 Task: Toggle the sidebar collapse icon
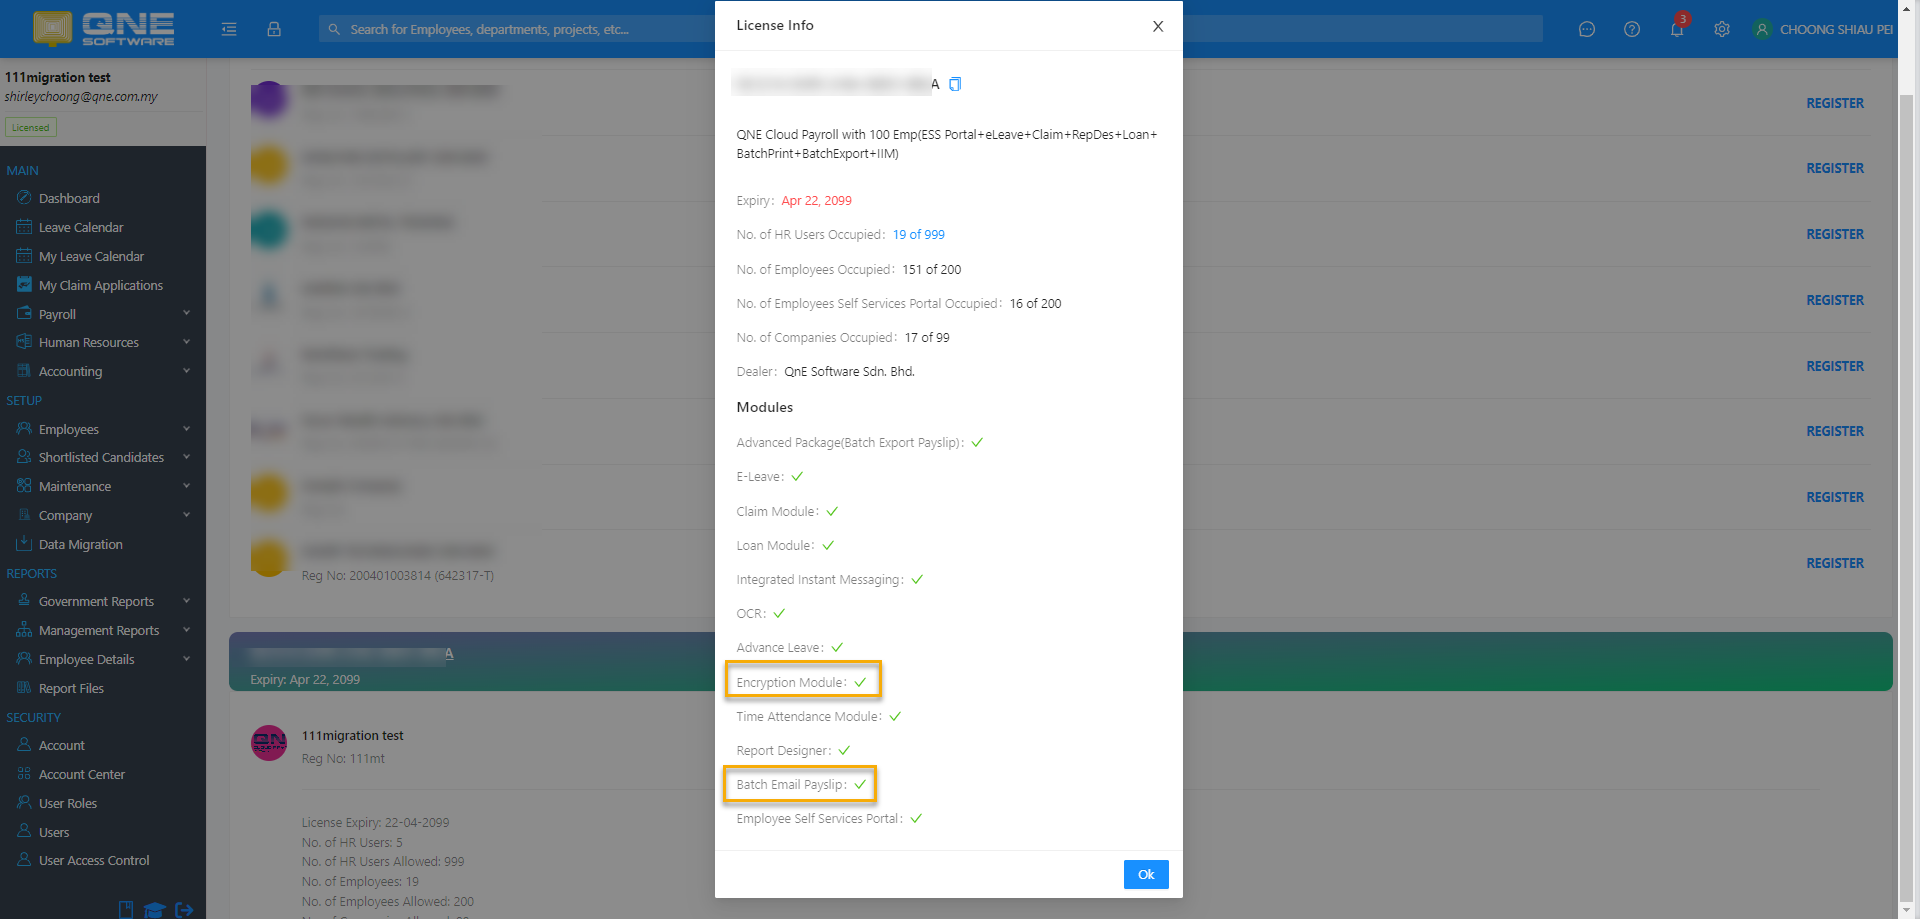(x=229, y=29)
